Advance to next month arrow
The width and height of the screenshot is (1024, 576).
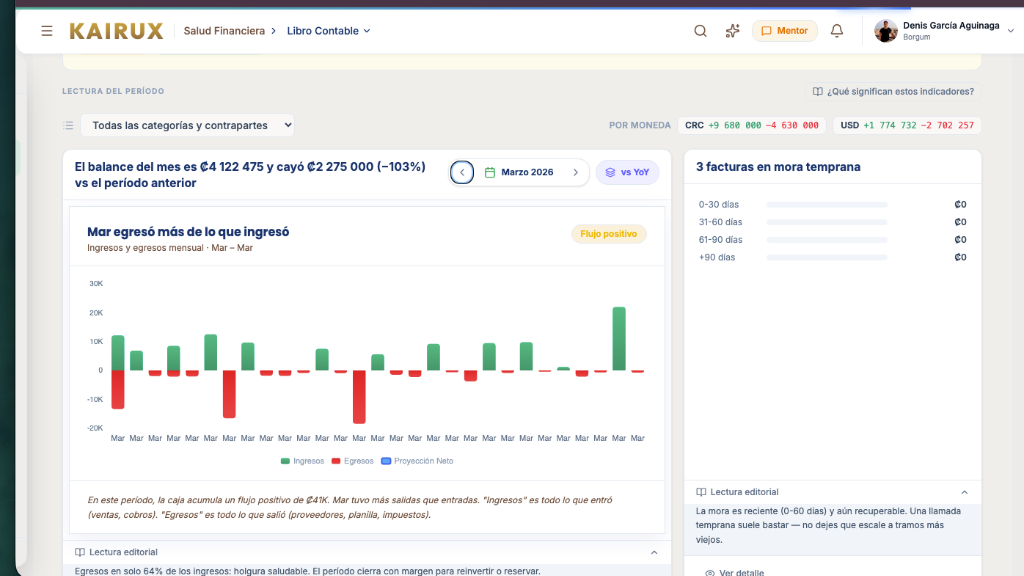coord(575,172)
